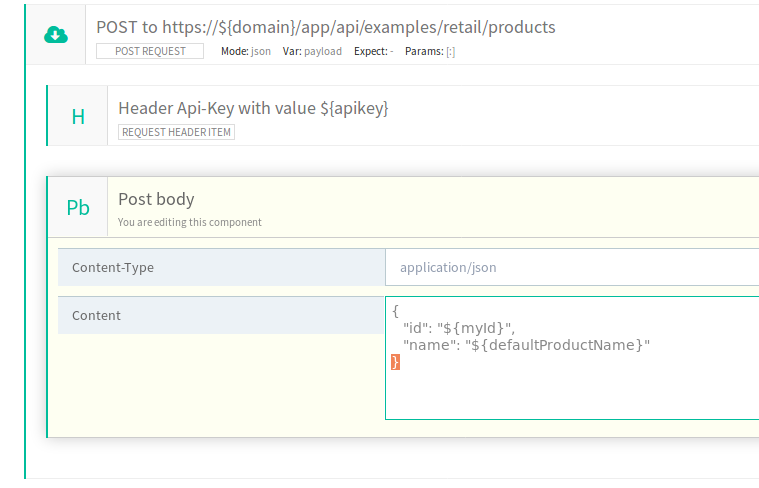Select the Header Api-Key component title
Viewport: 759px width, 488px height.
pos(253,108)
